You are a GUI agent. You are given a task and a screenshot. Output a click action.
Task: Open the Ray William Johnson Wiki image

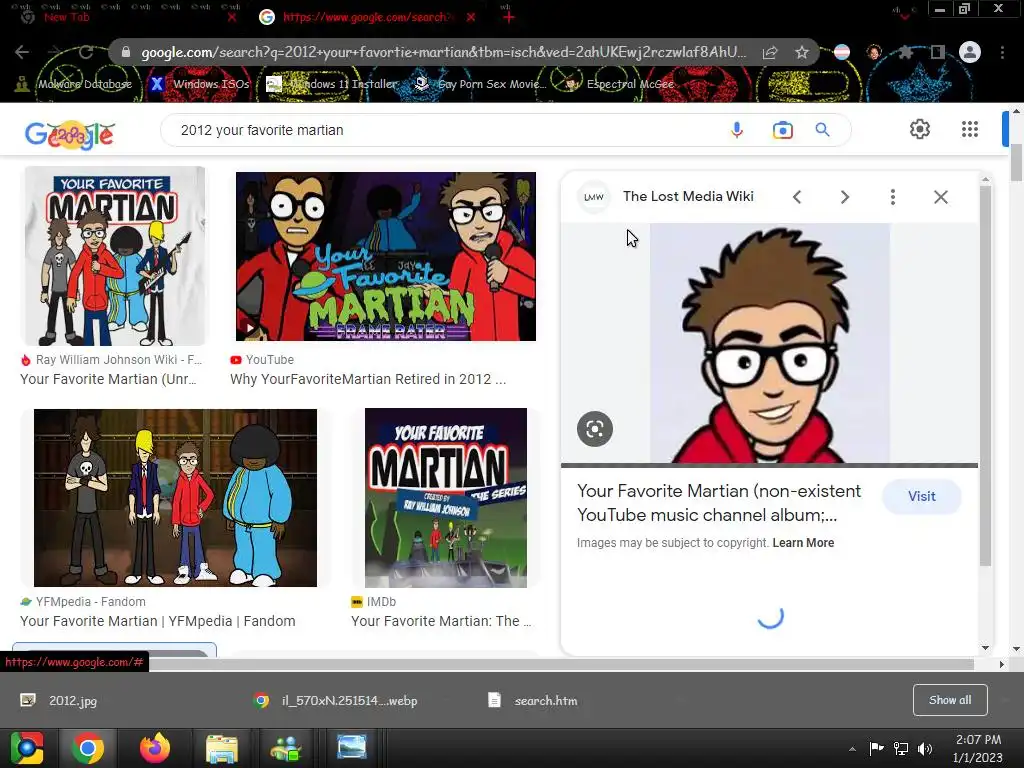tap(114, 256)
